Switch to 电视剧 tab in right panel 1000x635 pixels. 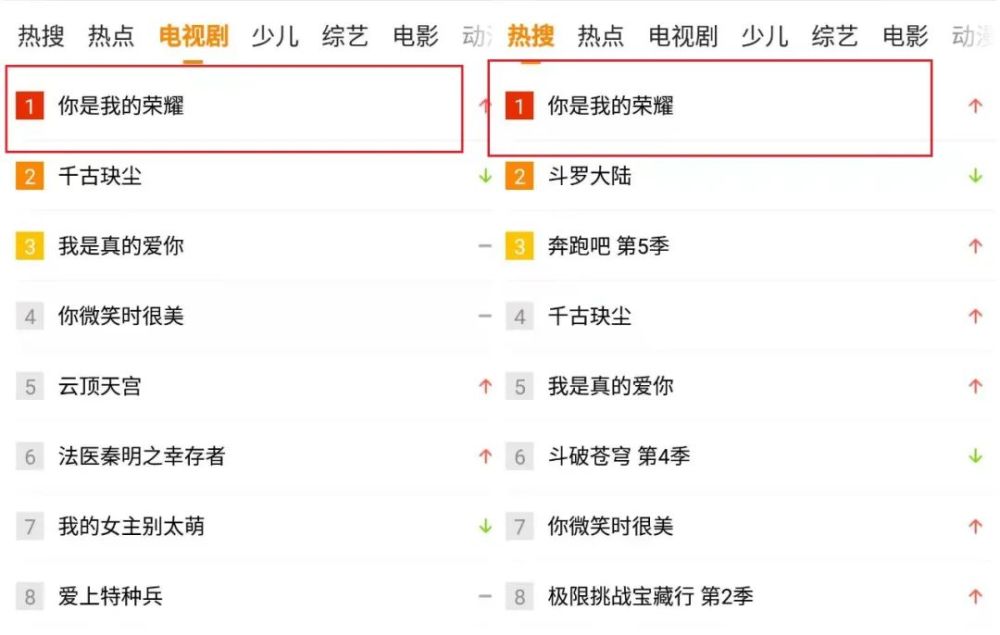click(x=683, y=36)
